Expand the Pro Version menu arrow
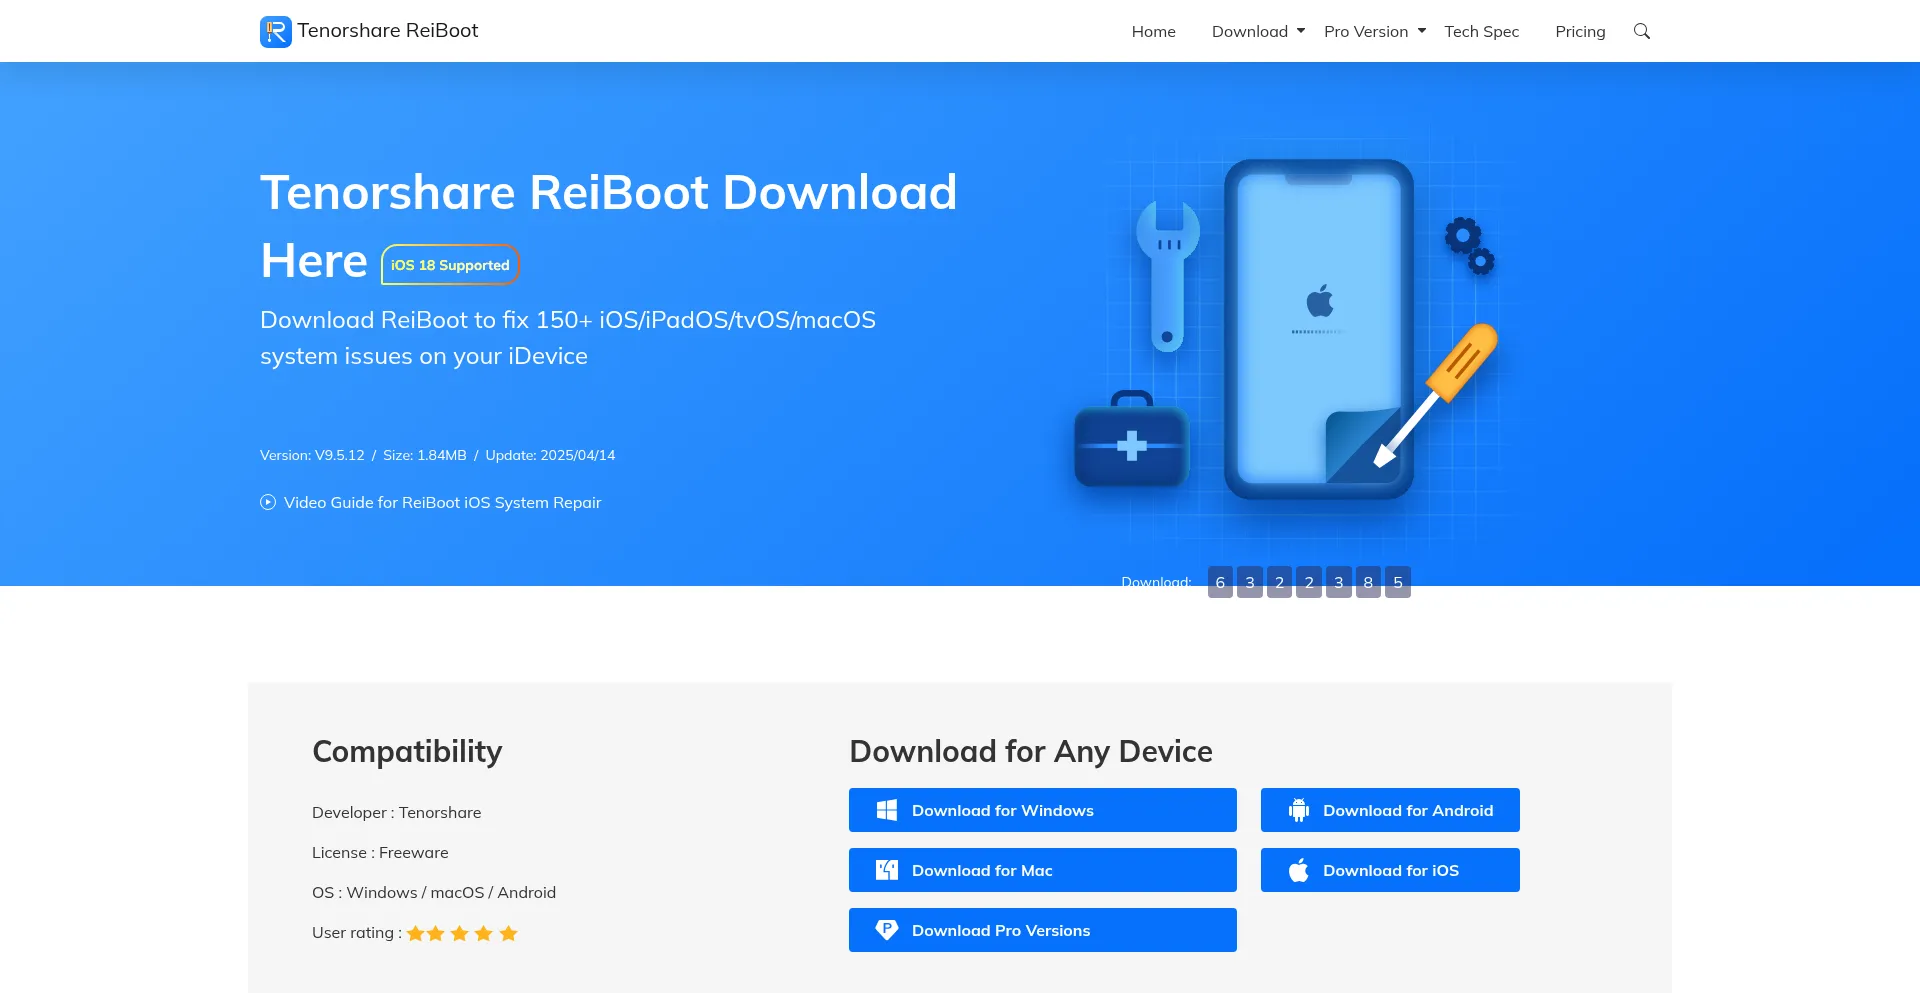The width and height of the screenshot is (1920, 993). point(1422,31)
